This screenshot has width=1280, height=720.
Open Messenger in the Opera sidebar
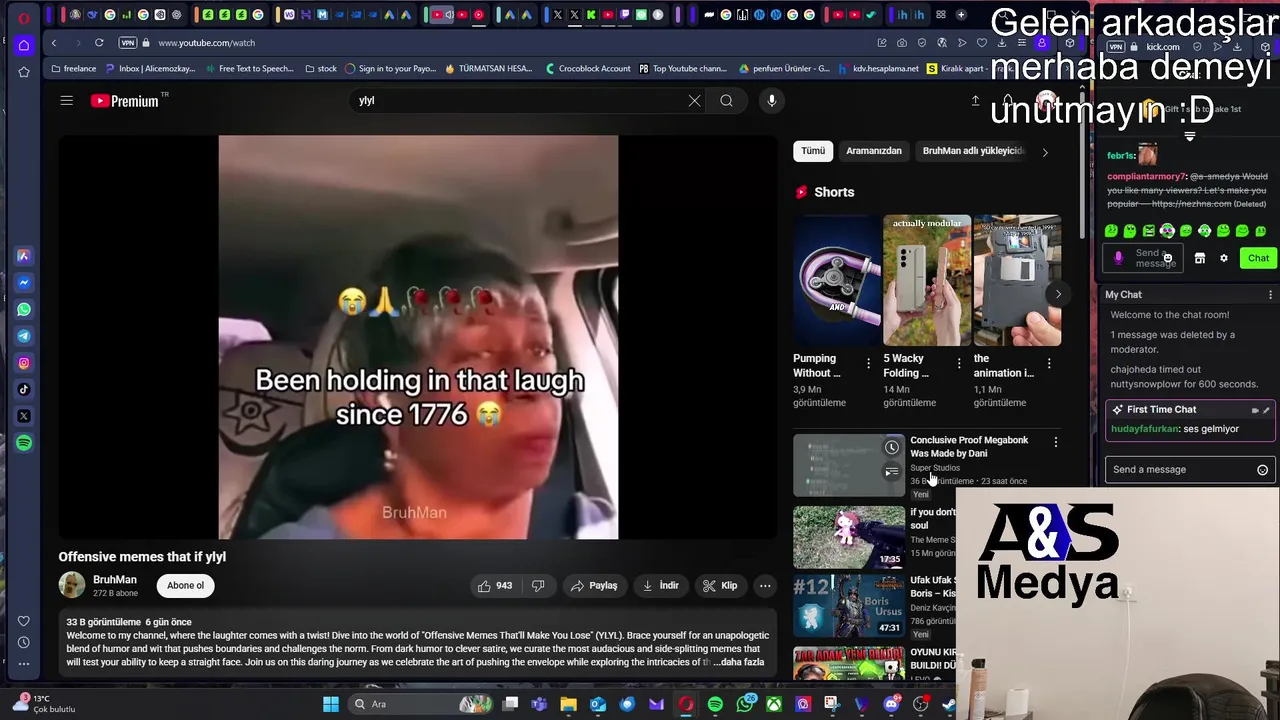click(x=24, y=283)
